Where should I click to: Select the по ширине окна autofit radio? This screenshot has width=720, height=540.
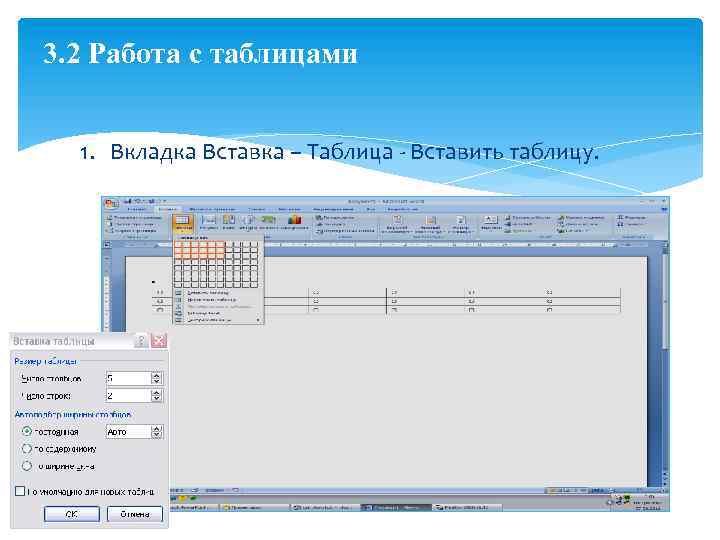click(x=27, y=466)
